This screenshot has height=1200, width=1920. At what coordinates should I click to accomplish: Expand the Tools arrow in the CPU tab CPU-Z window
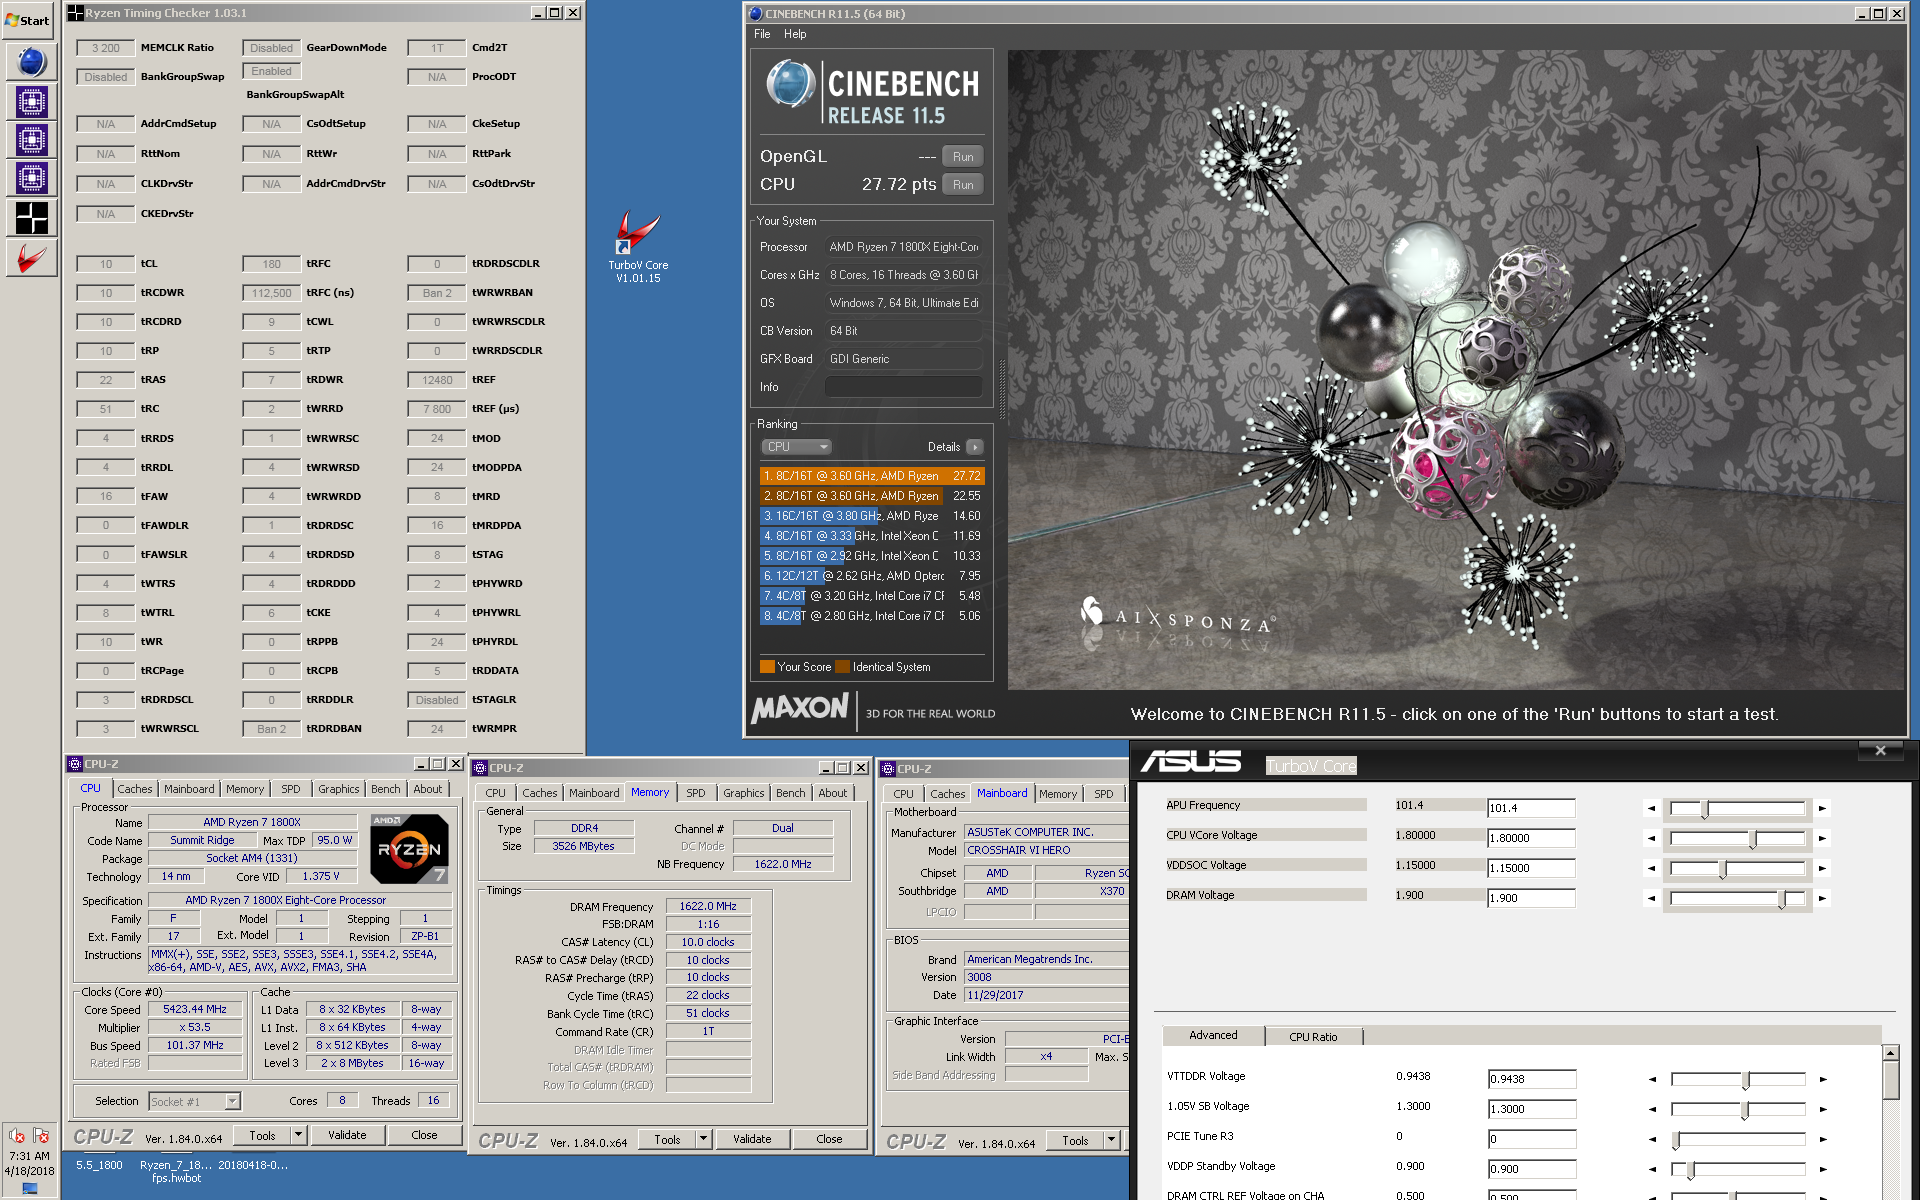pos(298,1135)
